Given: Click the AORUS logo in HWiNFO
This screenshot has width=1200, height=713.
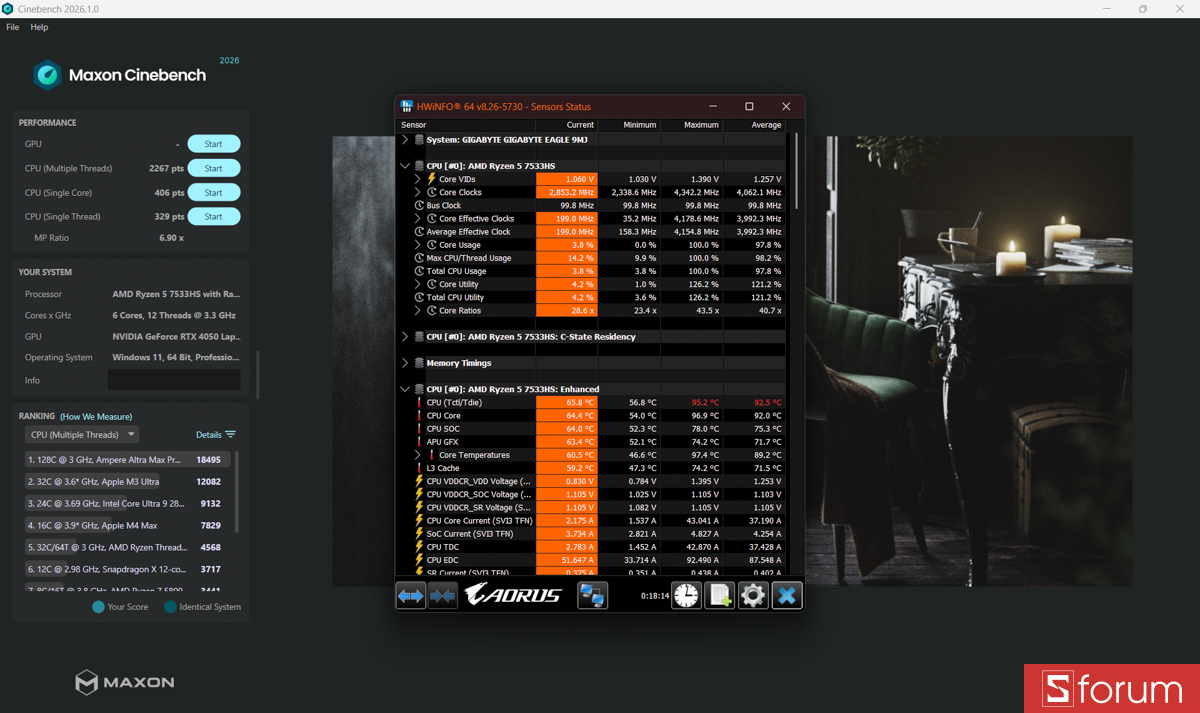Looking at the screenshot, I should (x=515, y=595).
